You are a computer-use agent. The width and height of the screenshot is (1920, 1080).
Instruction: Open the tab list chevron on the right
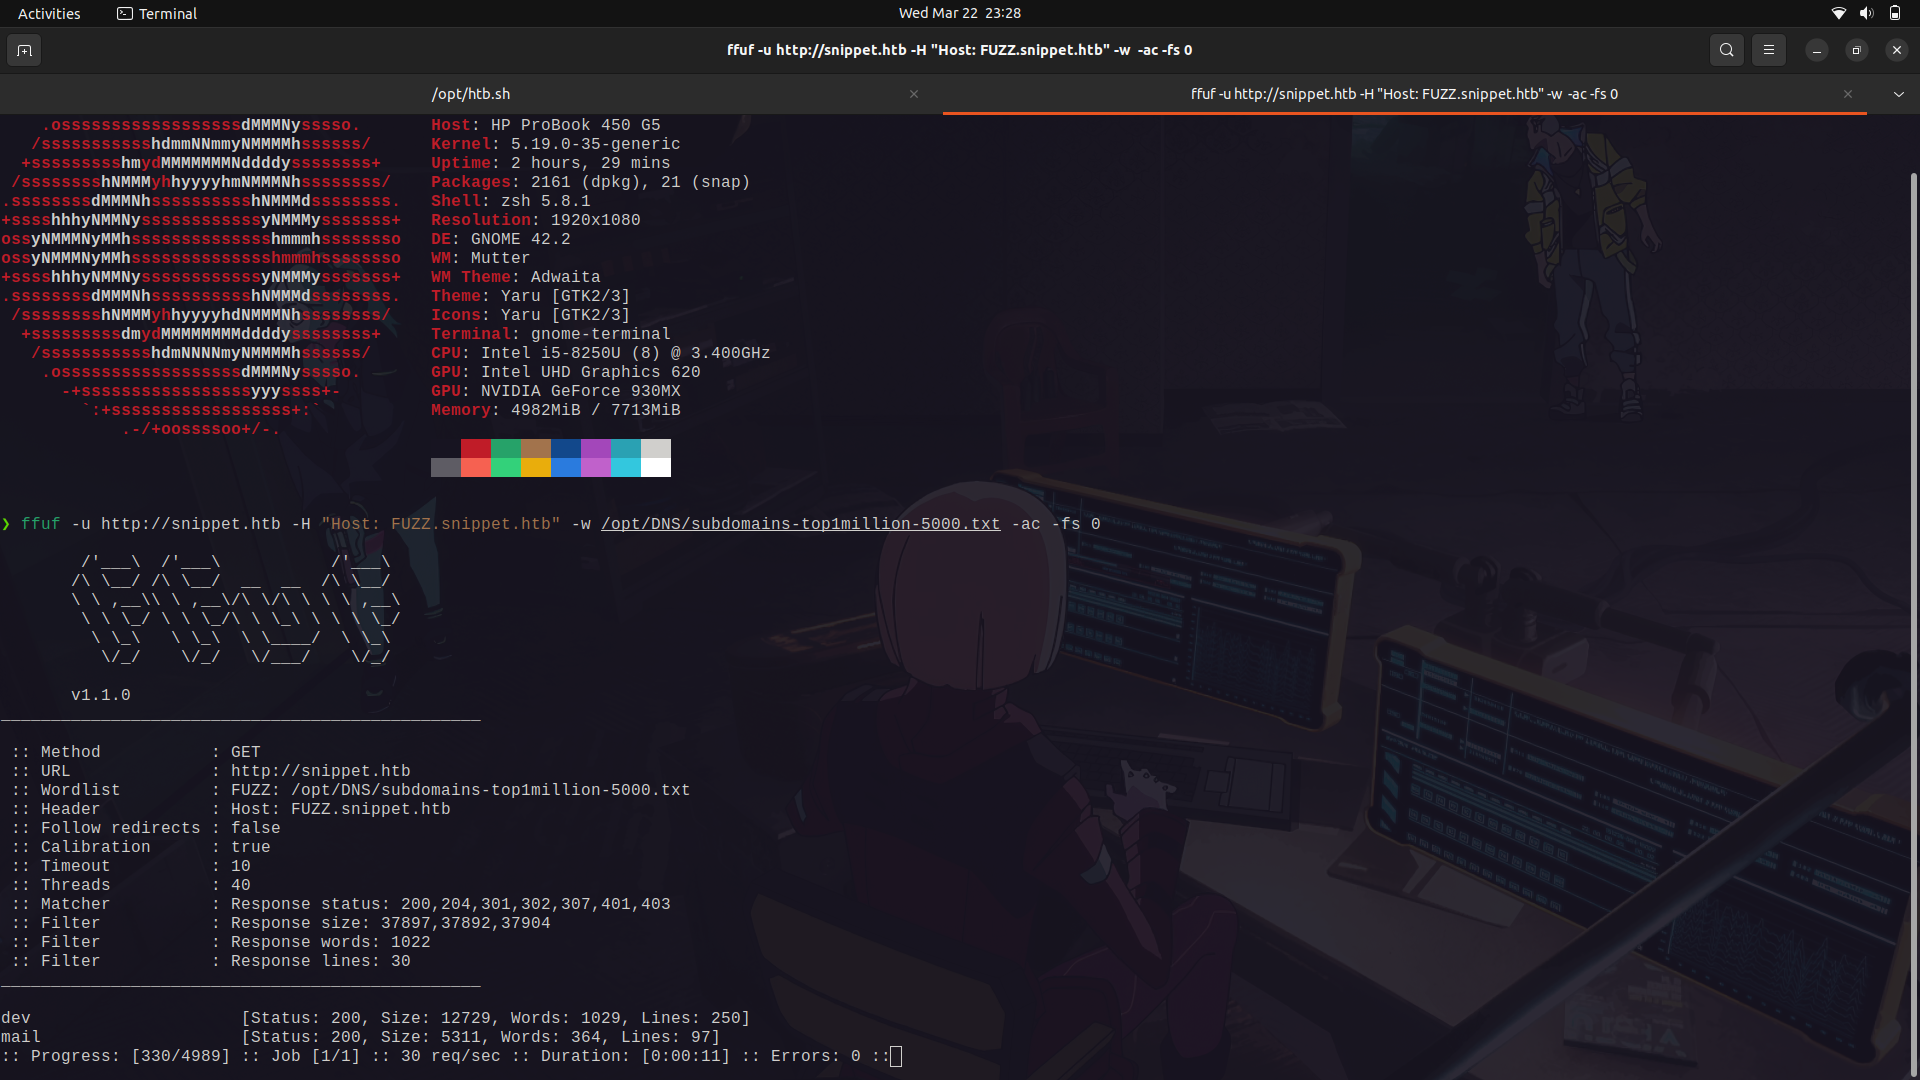pos(1898,93)
